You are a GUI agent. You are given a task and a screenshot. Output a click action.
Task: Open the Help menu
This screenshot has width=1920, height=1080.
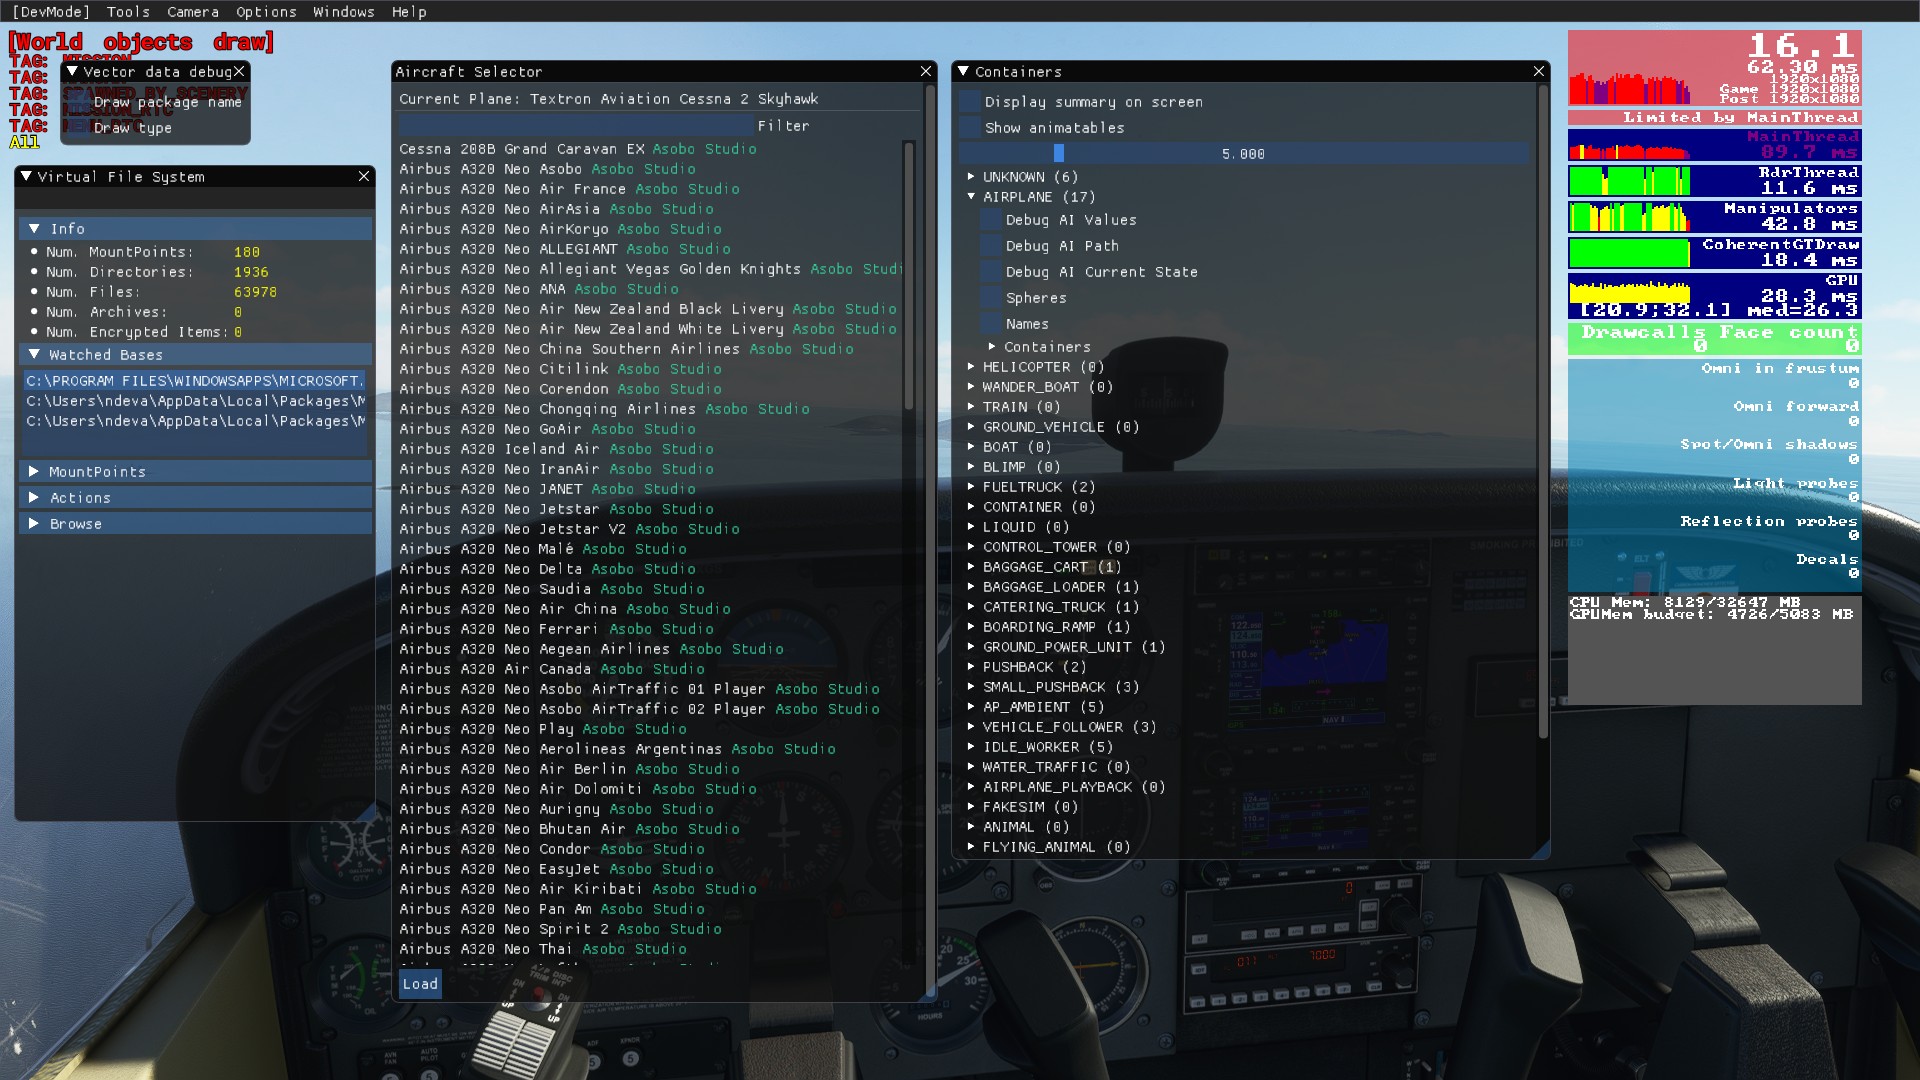(x=409, y=12)
